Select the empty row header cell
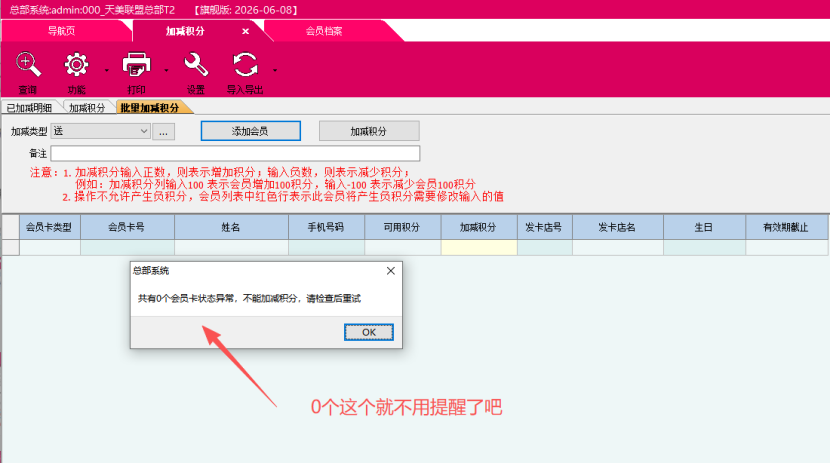The height and width of the screenshot is (463, 830). tap(11, 247)
